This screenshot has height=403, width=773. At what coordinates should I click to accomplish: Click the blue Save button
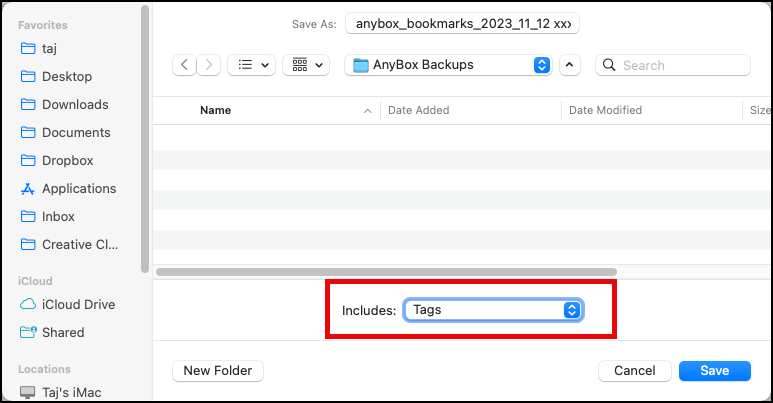[715, 370]
